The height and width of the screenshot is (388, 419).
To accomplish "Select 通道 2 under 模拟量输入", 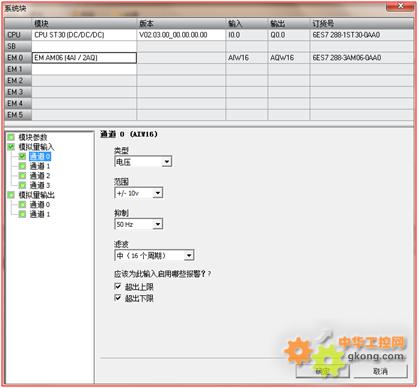I will click(x=40, y=175).
